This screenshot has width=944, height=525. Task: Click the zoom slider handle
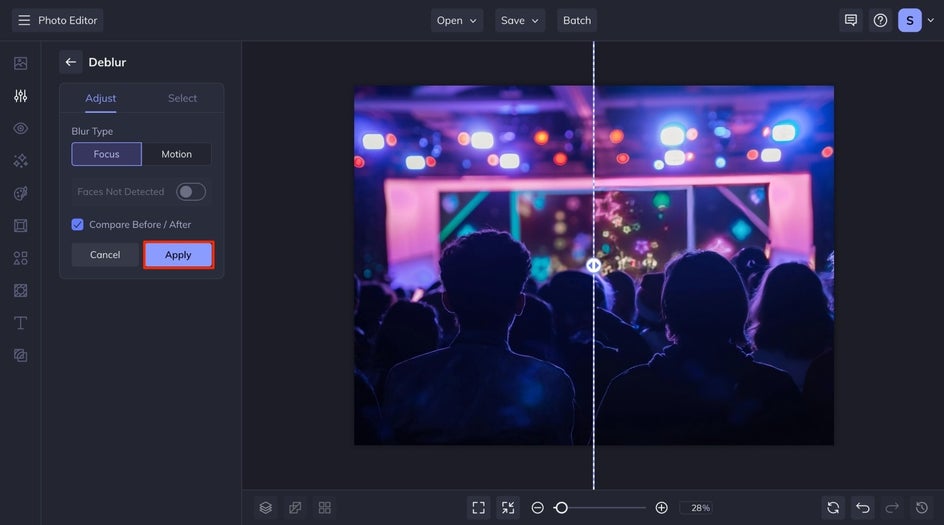pos(561,508)
